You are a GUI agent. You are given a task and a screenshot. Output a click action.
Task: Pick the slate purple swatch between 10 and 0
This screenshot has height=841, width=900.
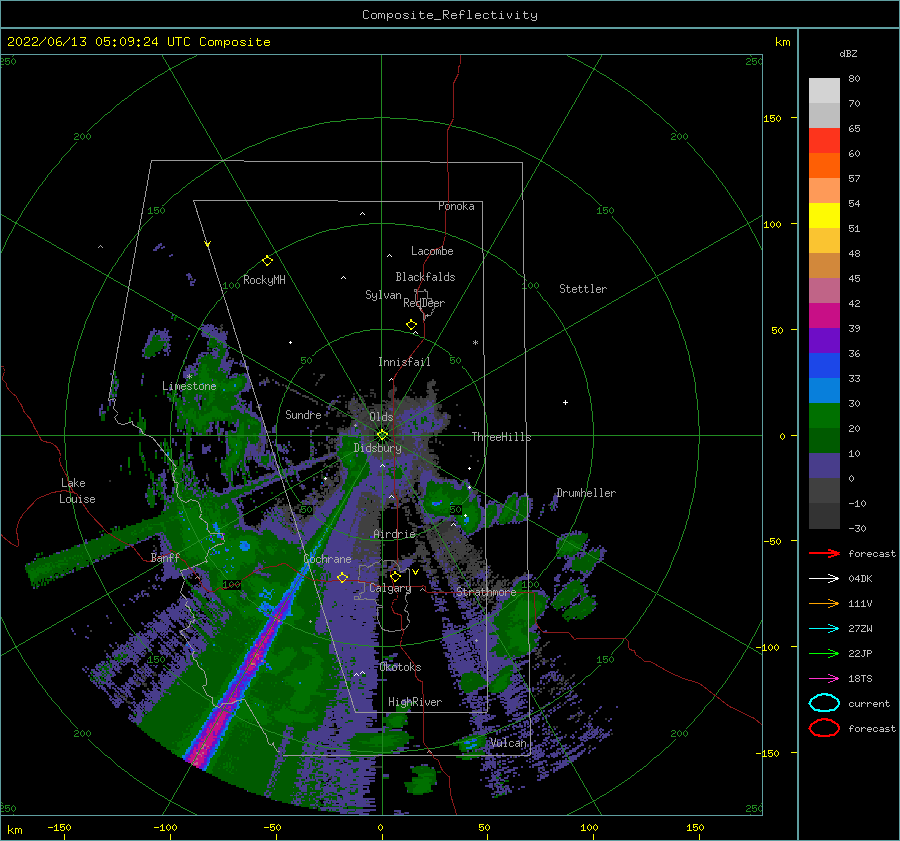click(x=824, y=465)
